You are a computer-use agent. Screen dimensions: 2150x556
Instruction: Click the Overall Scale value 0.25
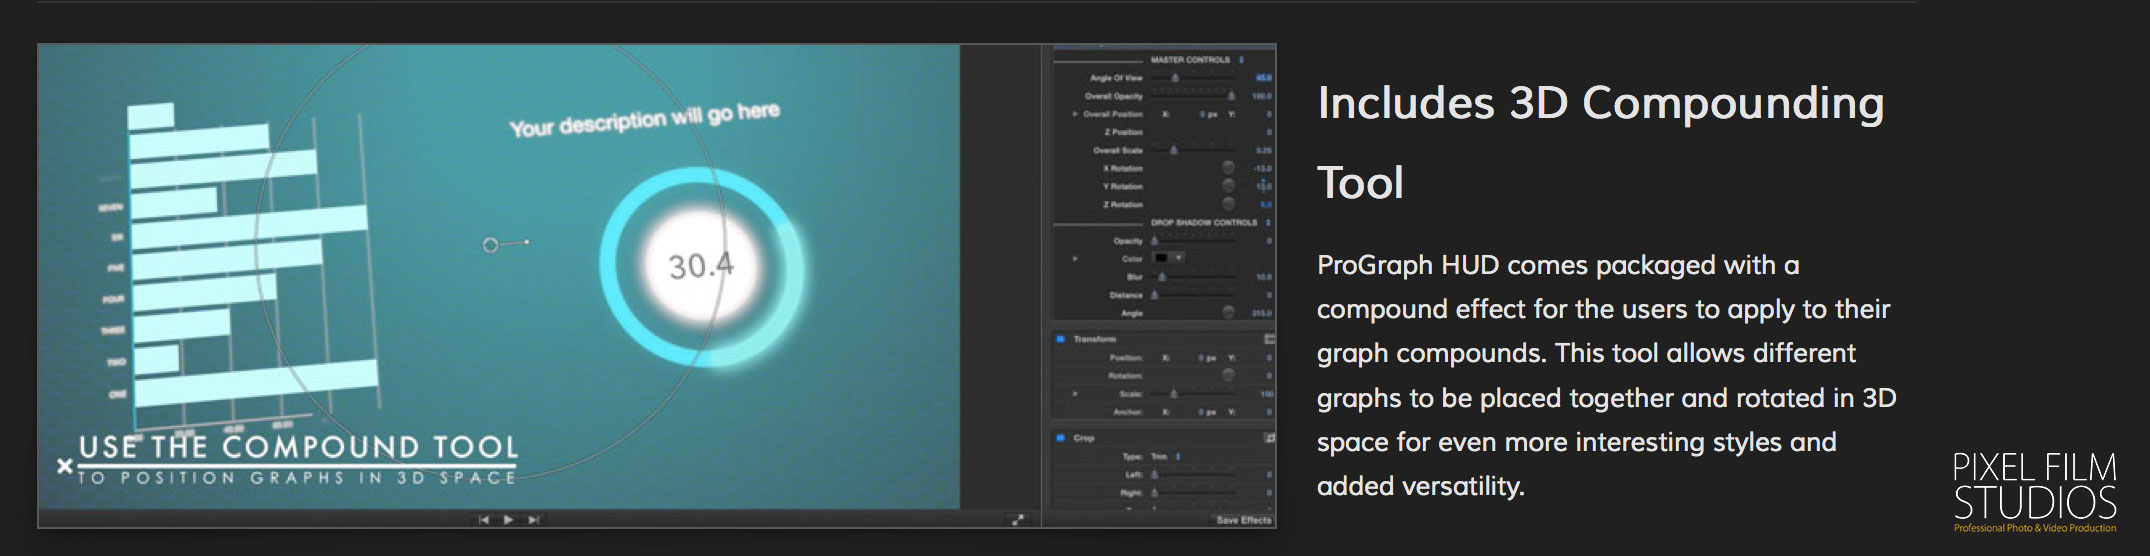pyautogui.click(x=1264, y=150)
